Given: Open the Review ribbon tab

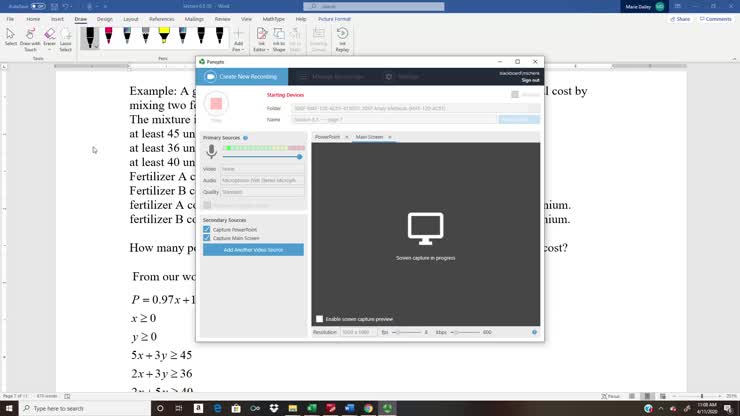Looking at the screenshot, I should point(222,19).
